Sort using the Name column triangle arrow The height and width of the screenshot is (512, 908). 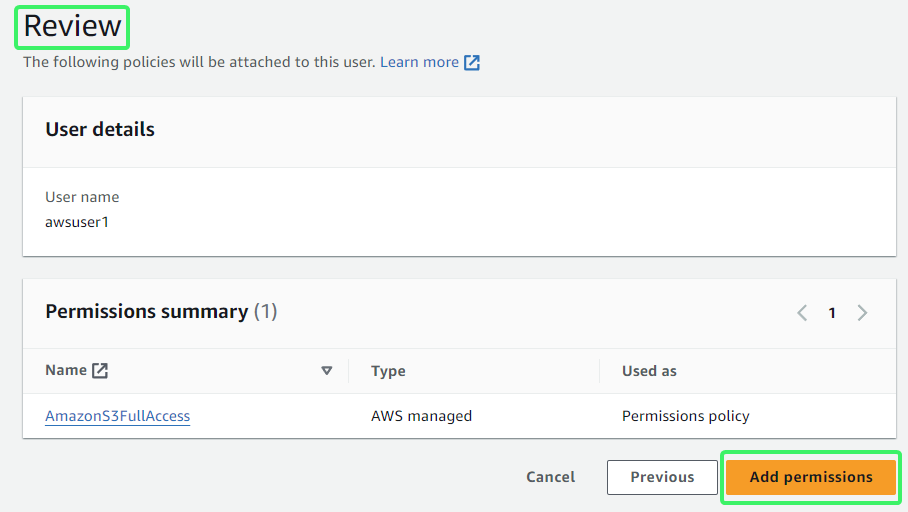(327, 371)
